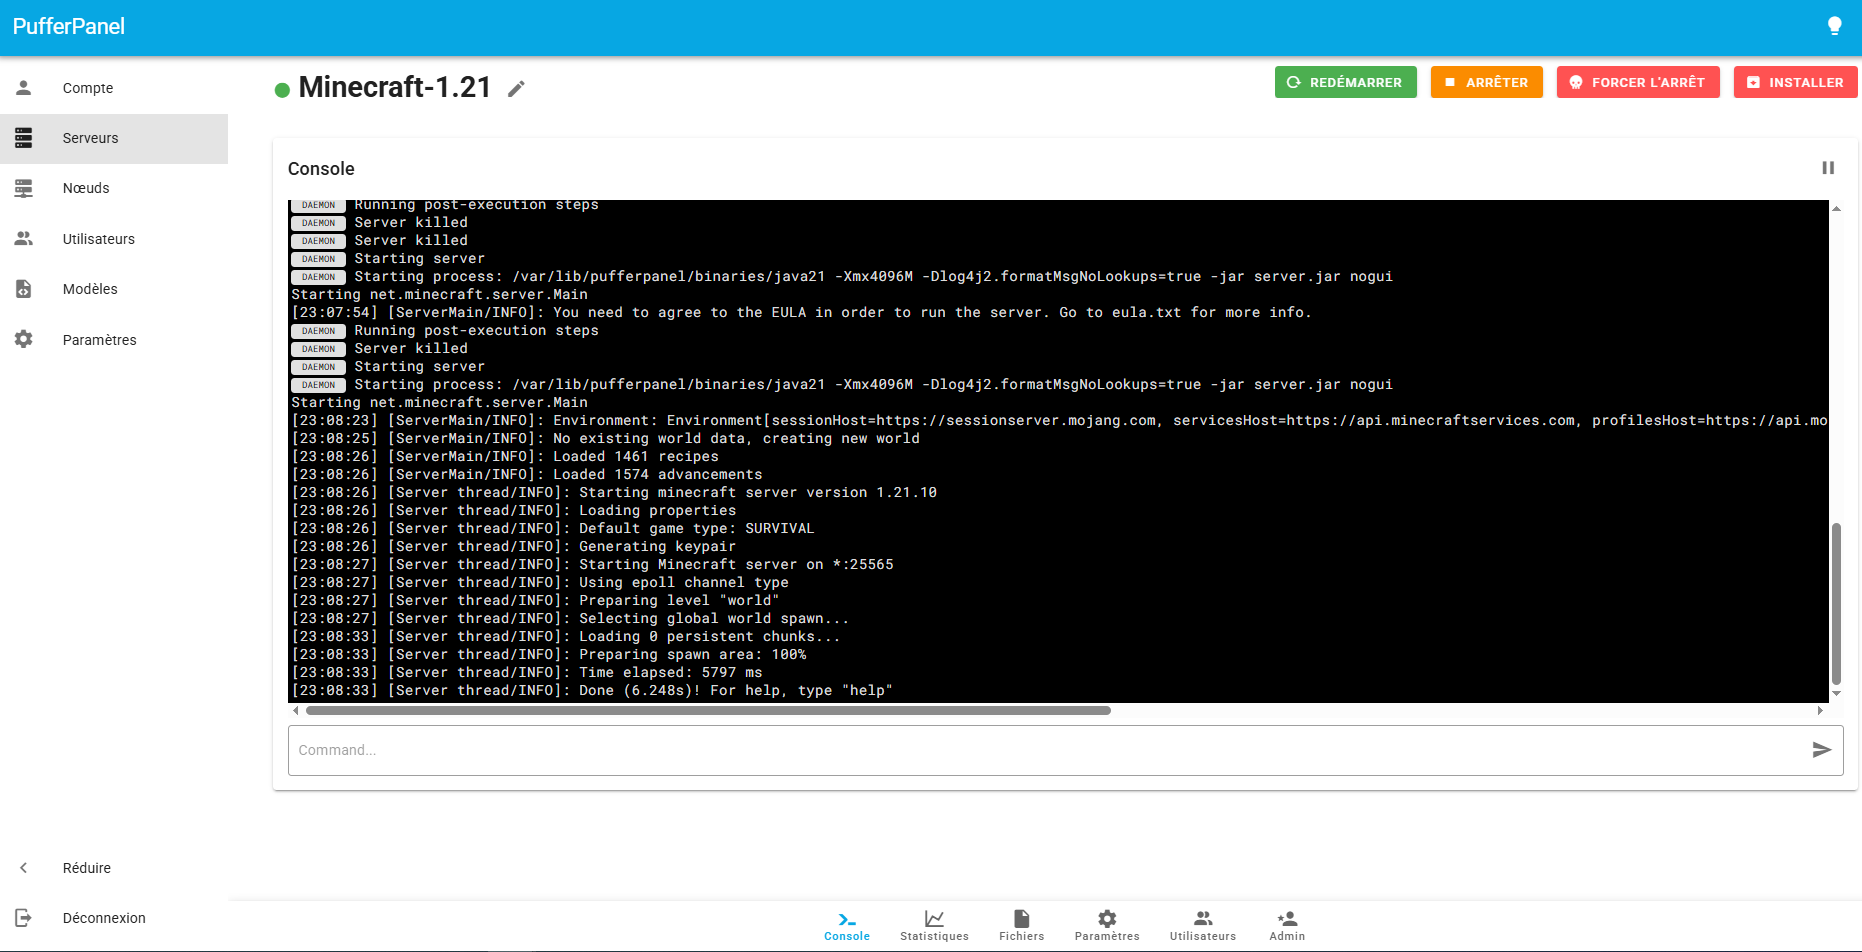Open the Utilisateurs tab in bottom bar
The height and width of the screenshot is (952, 1862).
click(1202, 925)
